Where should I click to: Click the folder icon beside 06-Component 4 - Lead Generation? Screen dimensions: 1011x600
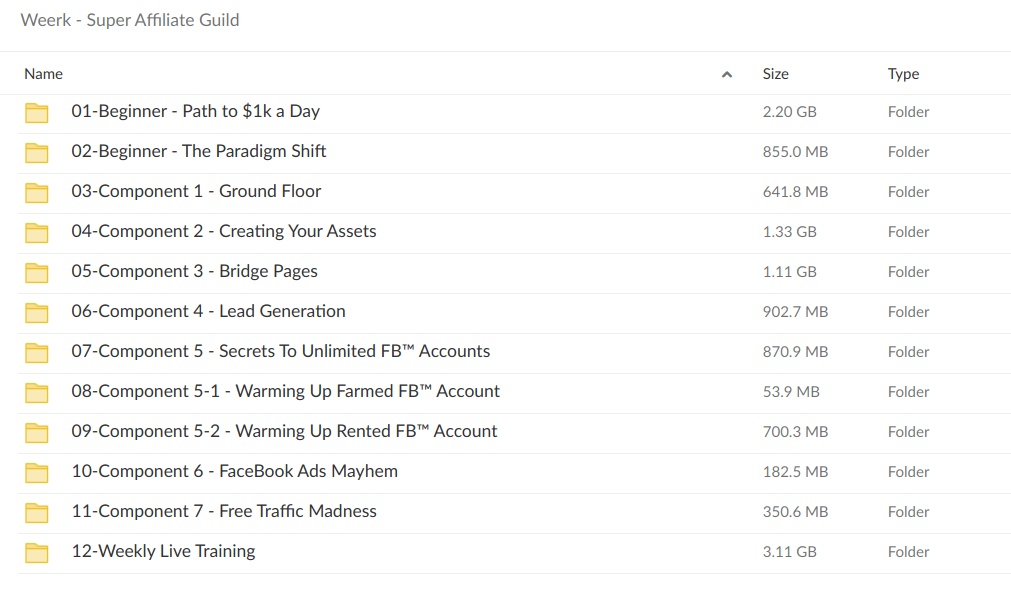pos(36,312)
